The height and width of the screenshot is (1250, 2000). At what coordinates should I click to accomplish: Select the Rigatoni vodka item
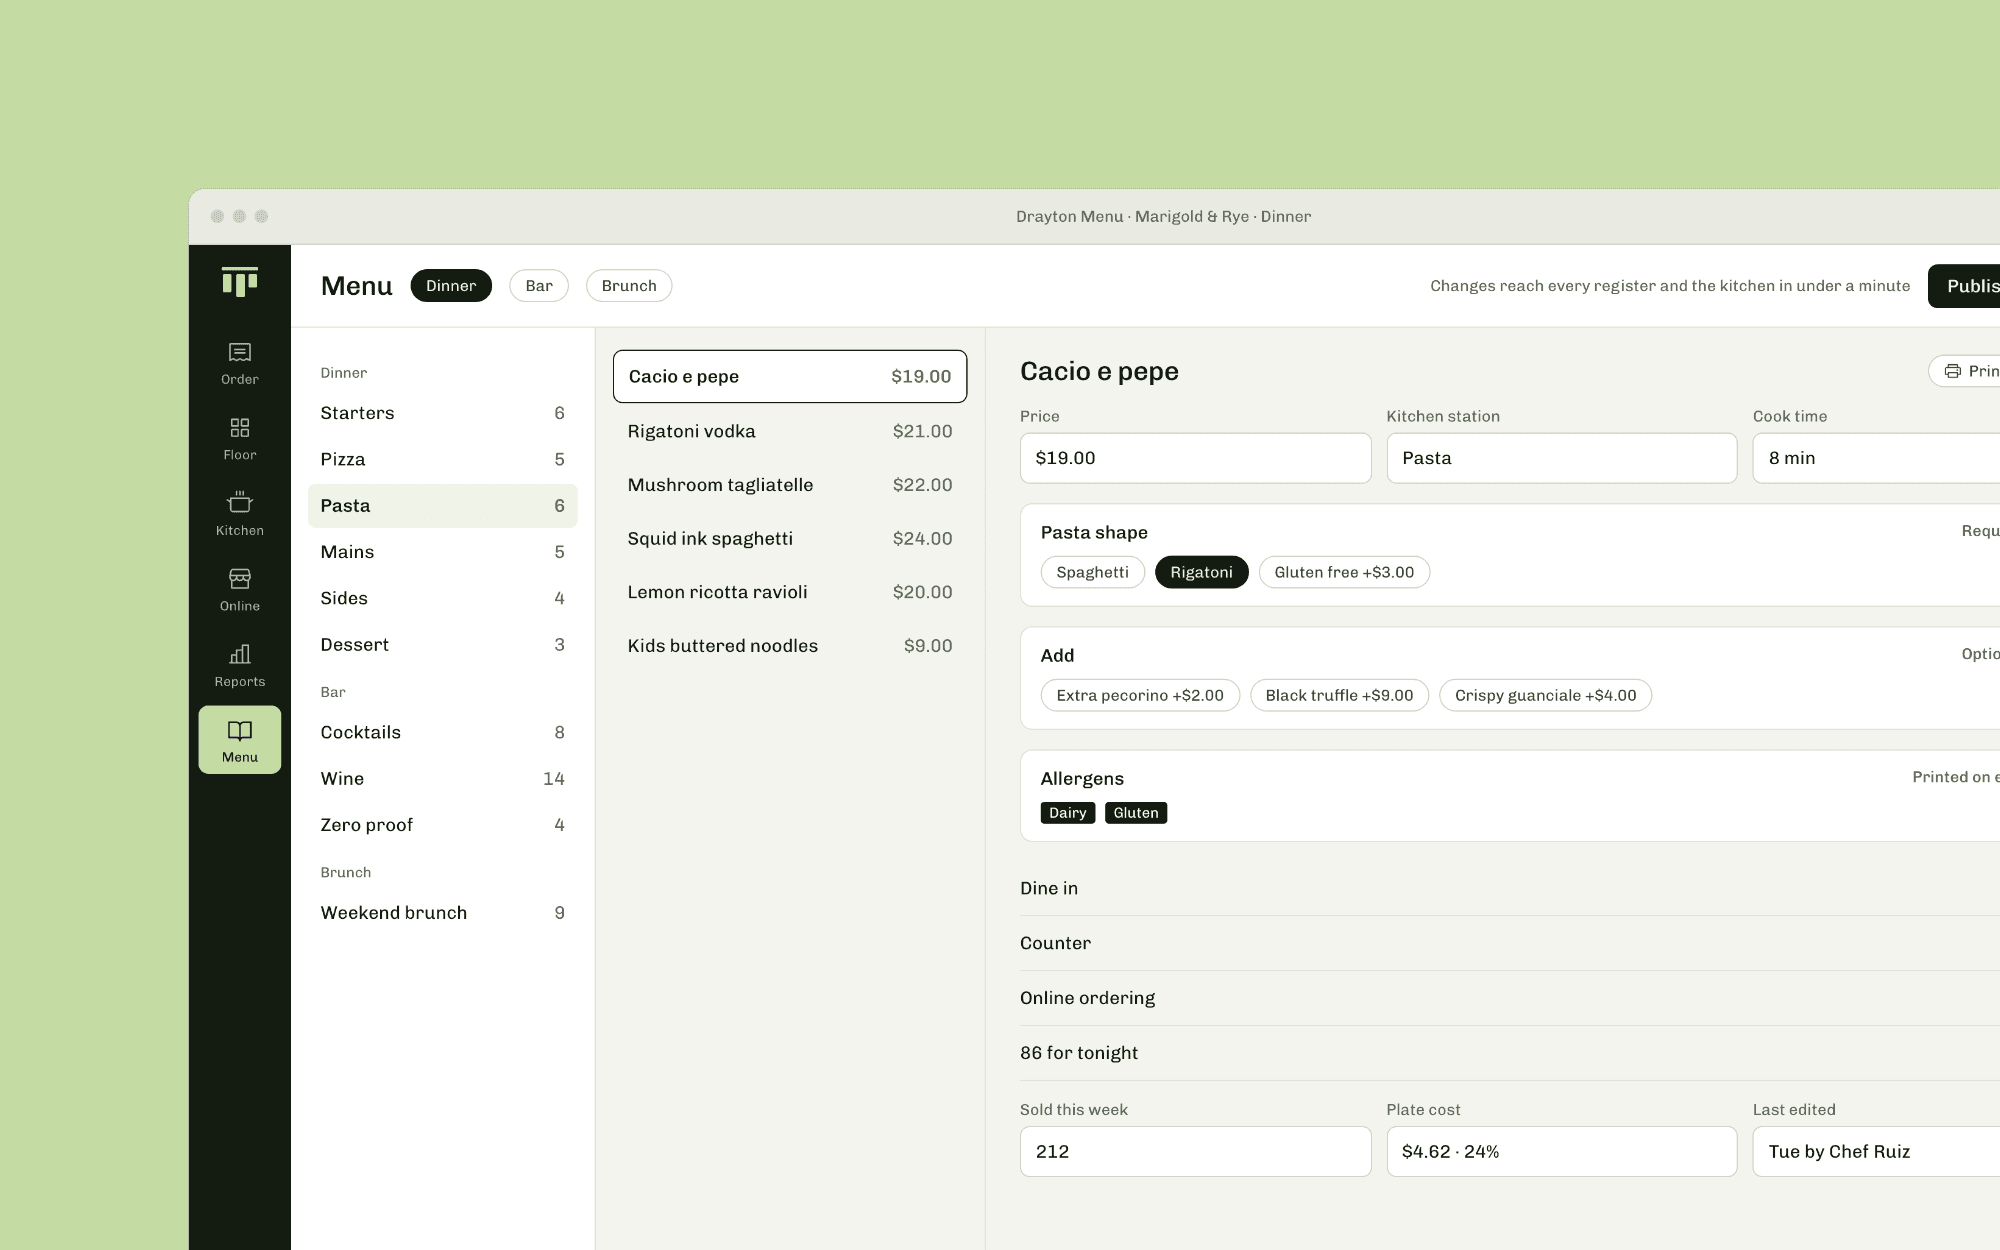point(790,431)
